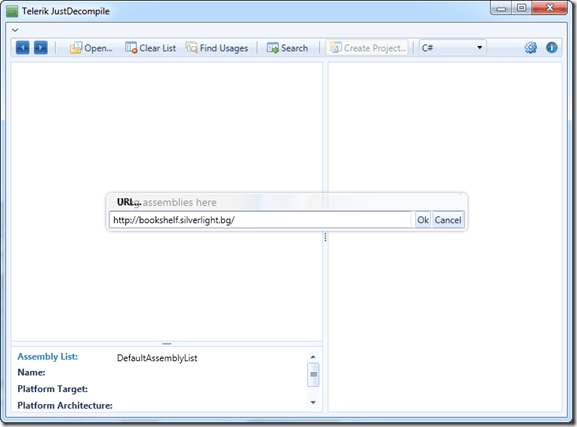Select the DefaultAssemblyList text
Image resolution: width=577 pixels, height=427 pixels.
(157, 358)
